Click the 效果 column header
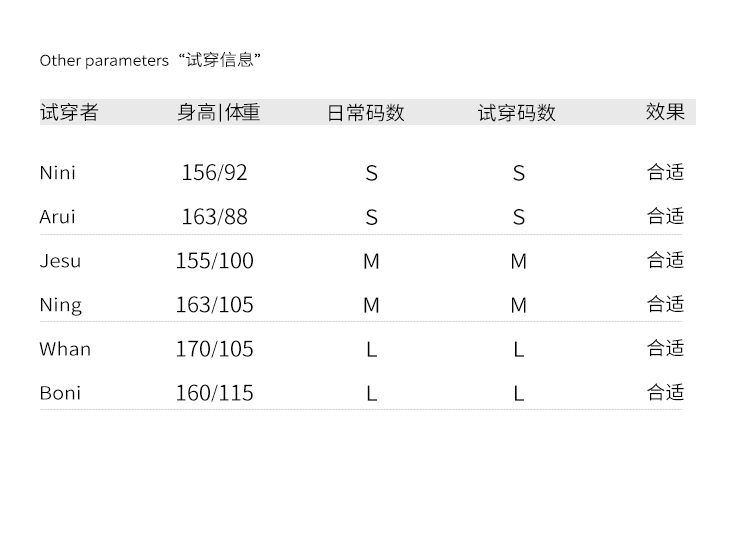 pyautogui.click(x=665, y=112)
